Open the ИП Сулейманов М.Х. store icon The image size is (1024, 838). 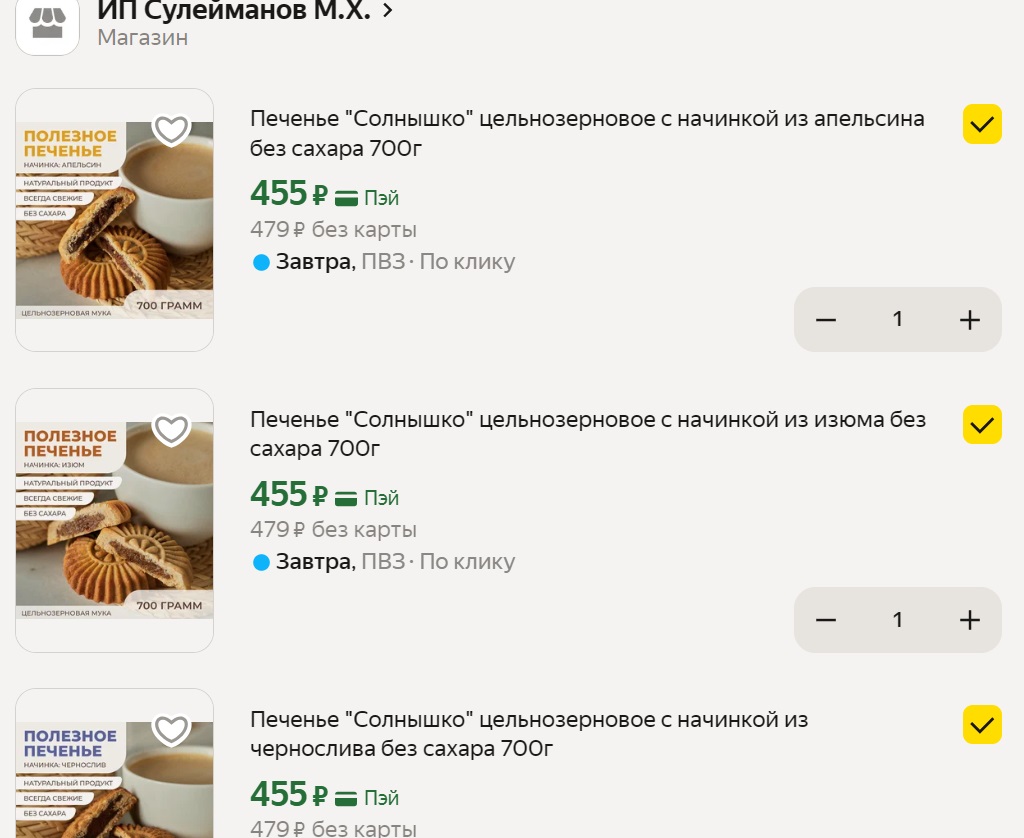coord(47,24)
